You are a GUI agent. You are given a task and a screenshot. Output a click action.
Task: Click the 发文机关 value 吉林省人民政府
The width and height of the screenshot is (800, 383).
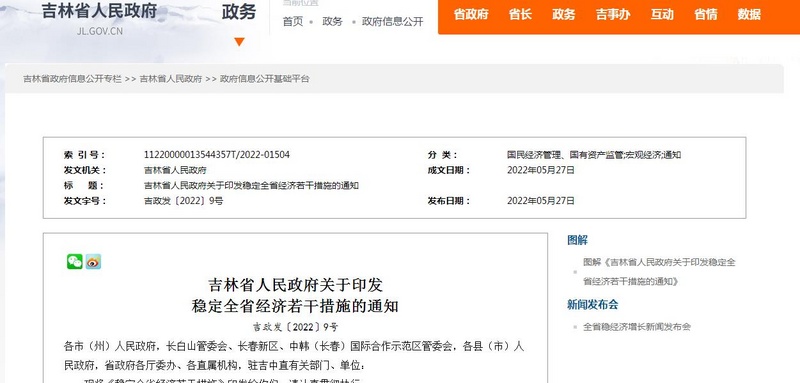coord(175,170)
